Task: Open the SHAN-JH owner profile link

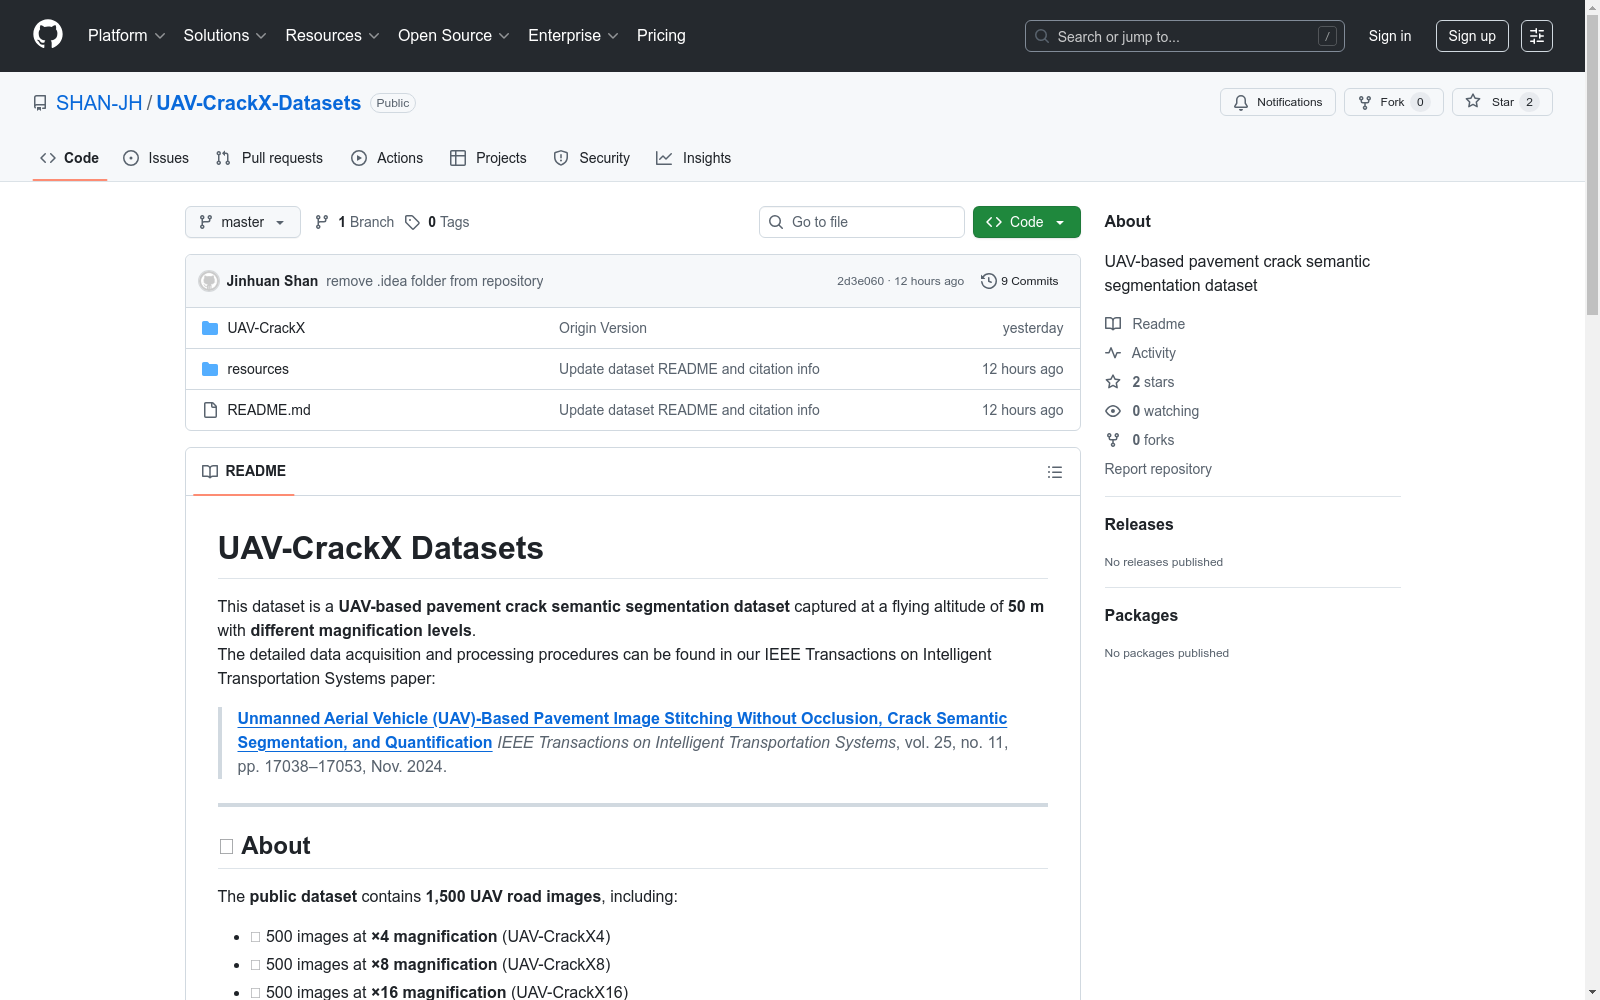Action: click(x=99, y=103)
